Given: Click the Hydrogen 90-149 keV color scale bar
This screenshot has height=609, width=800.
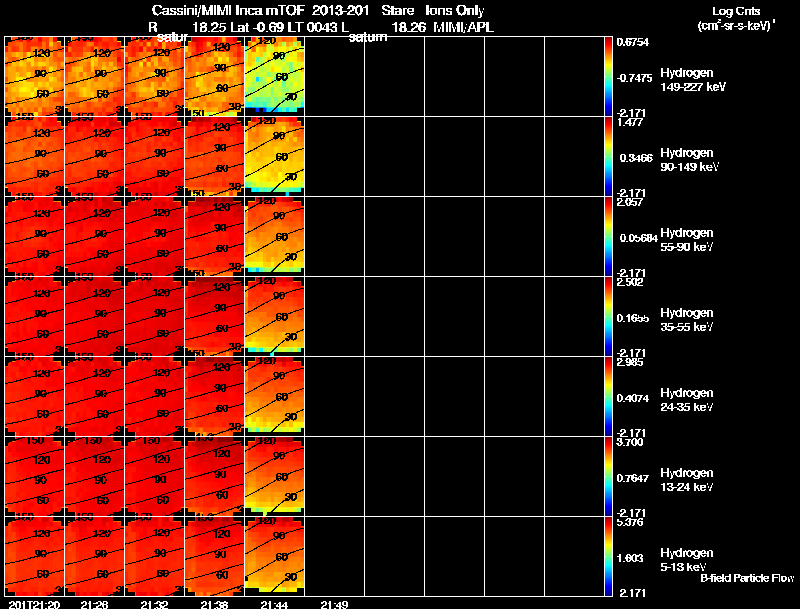Looking at the screenshot, I should coord(608,156).
